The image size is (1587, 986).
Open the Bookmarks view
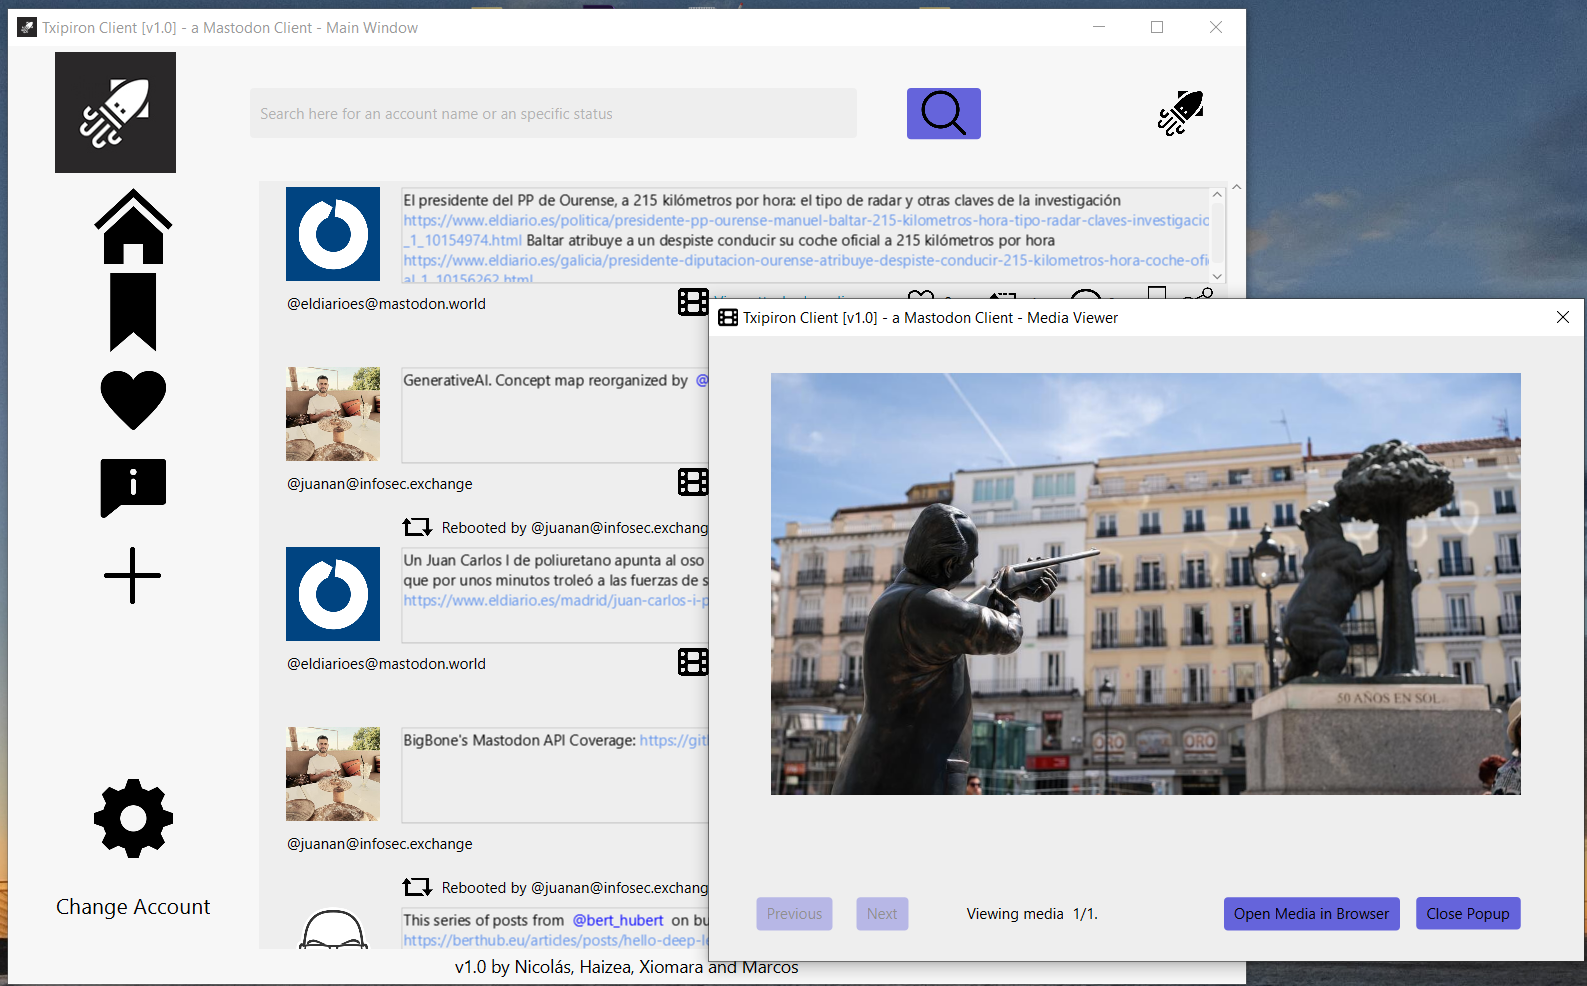133,312
